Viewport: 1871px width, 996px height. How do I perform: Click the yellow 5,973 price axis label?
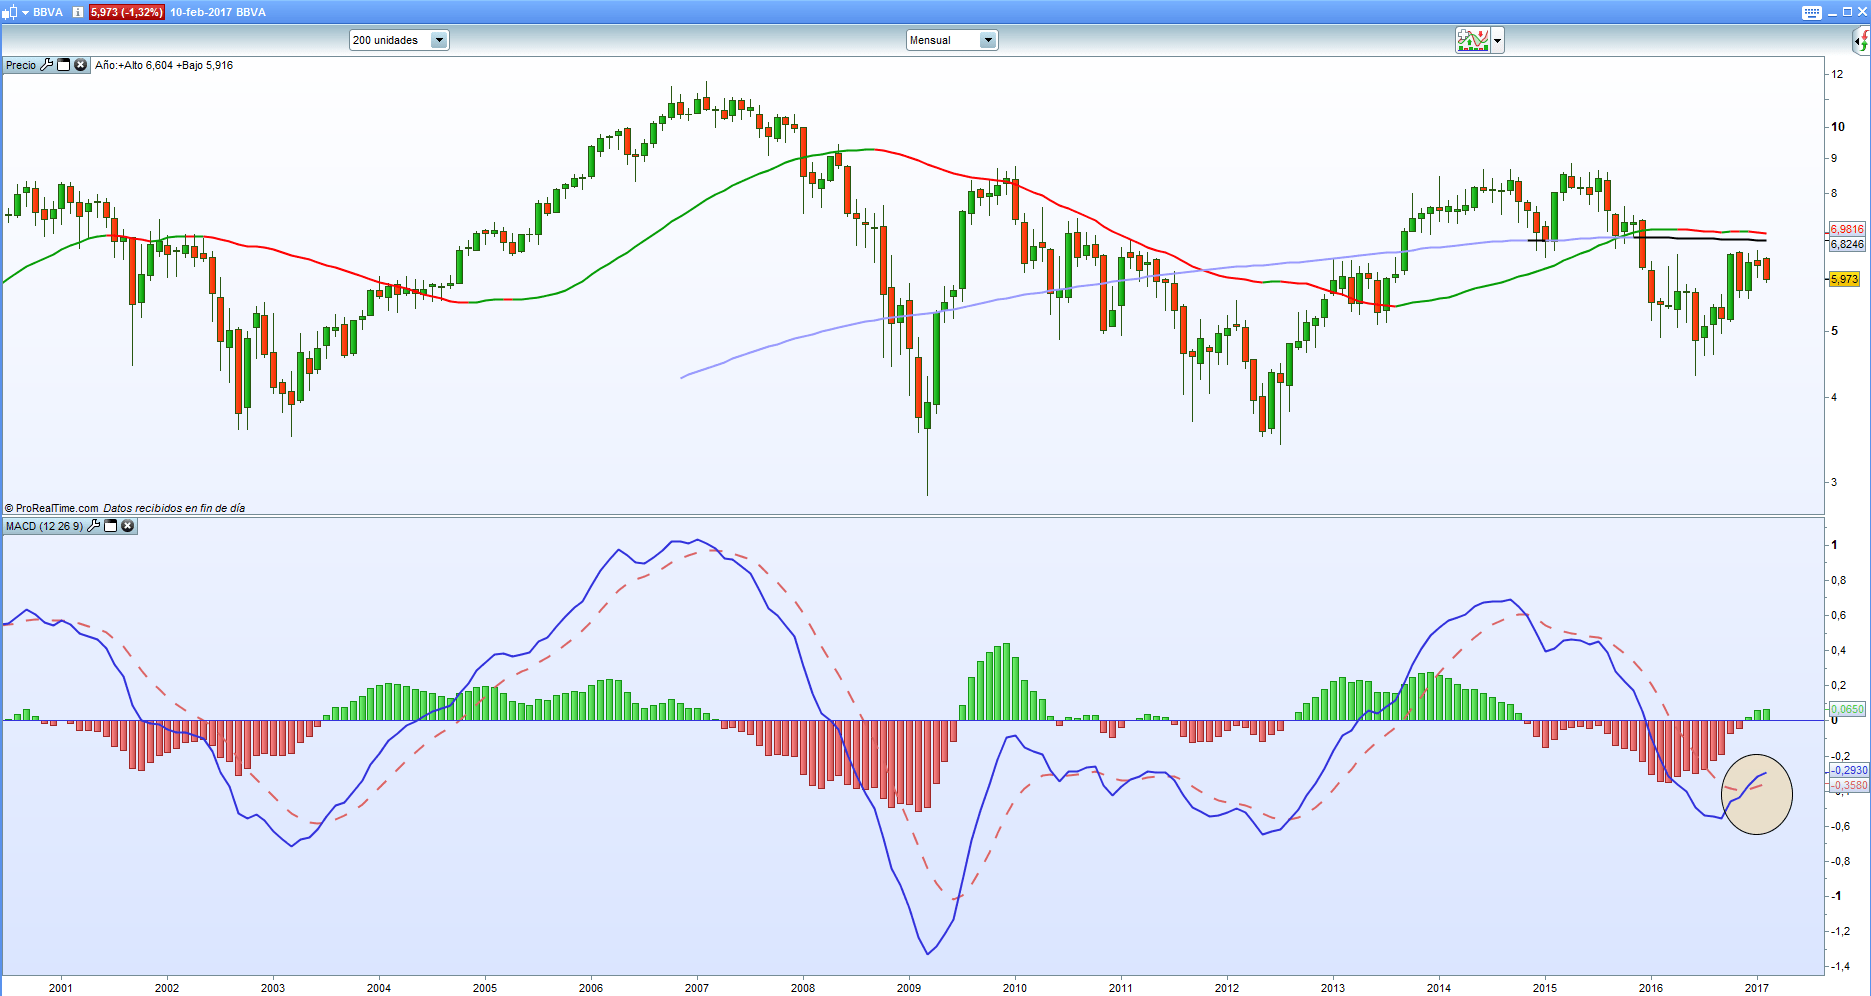1844,279
